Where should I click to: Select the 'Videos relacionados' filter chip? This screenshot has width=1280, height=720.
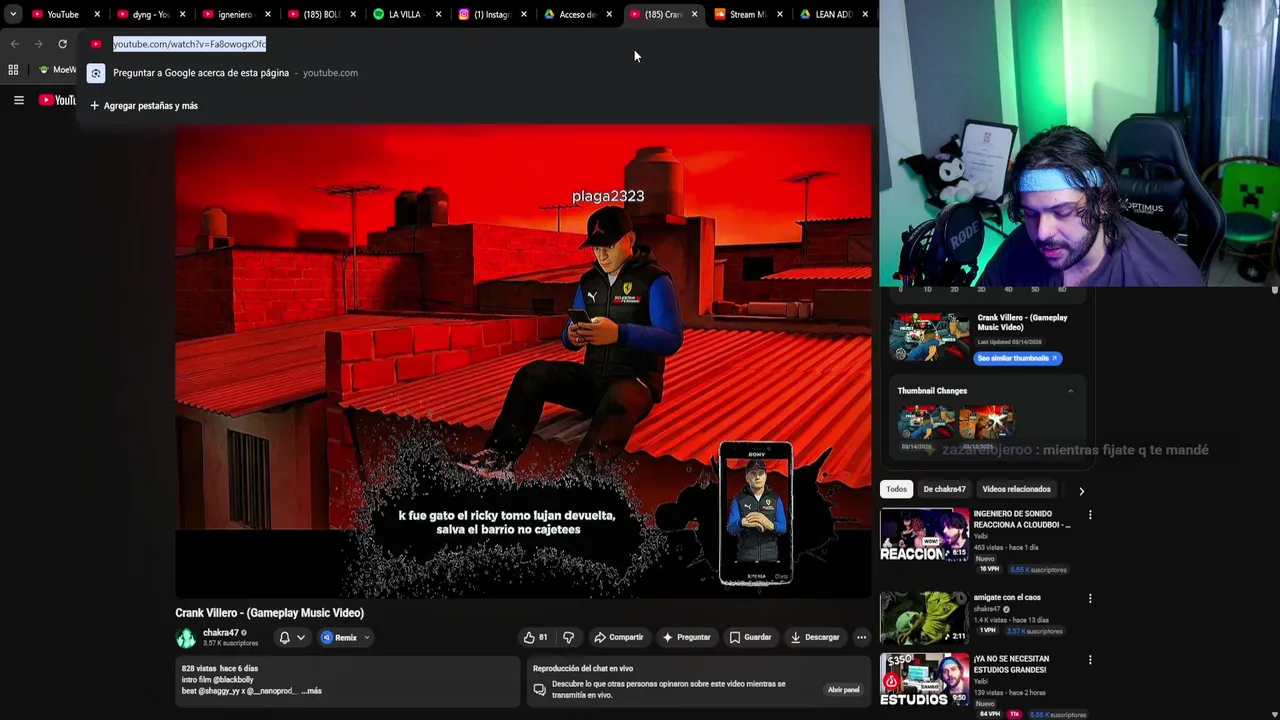[x=1016, y=489]
